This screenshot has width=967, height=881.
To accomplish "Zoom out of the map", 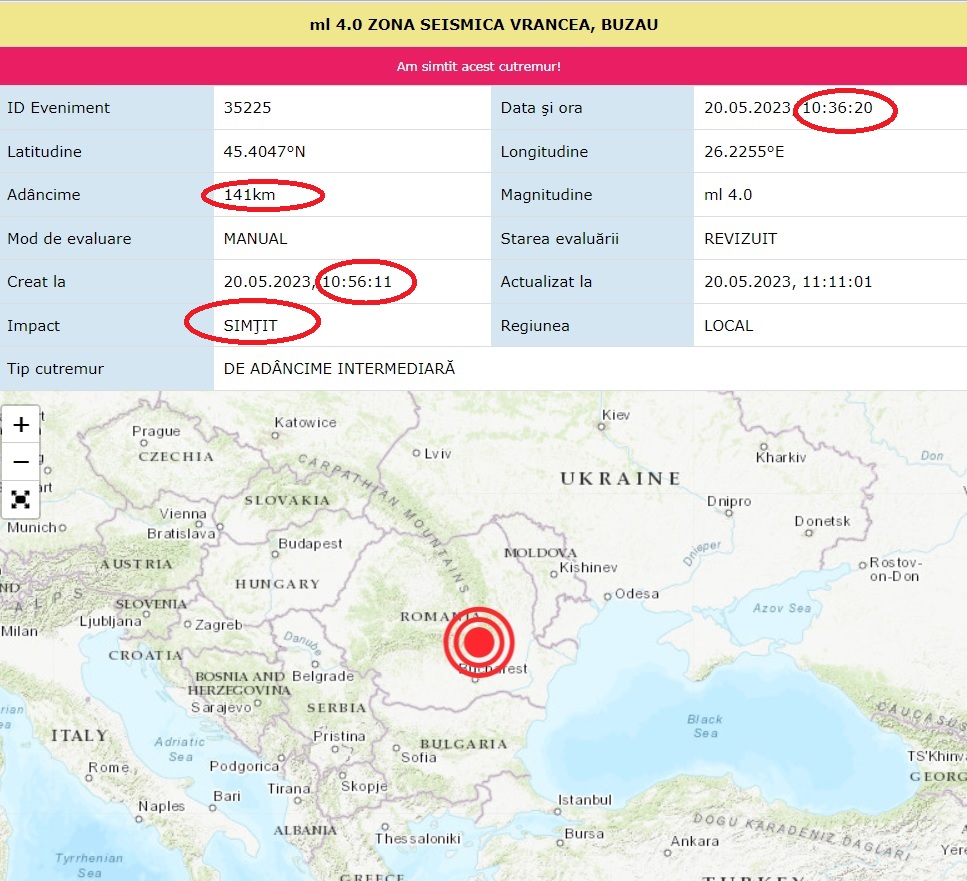I will point(21,461).
